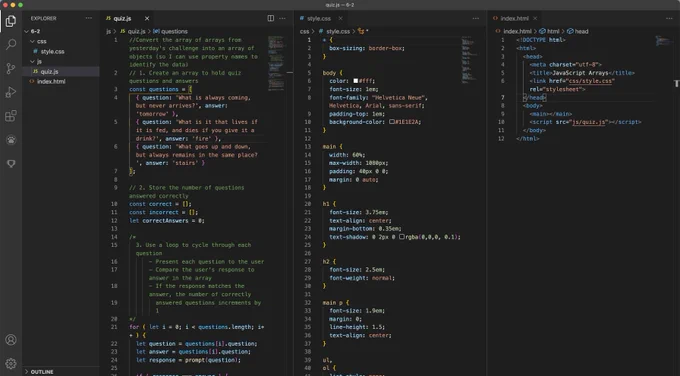Open color picker for rgba text-shadow swatch
The height and width of the screenshot is (376, 680).
(x=402, y=237)
